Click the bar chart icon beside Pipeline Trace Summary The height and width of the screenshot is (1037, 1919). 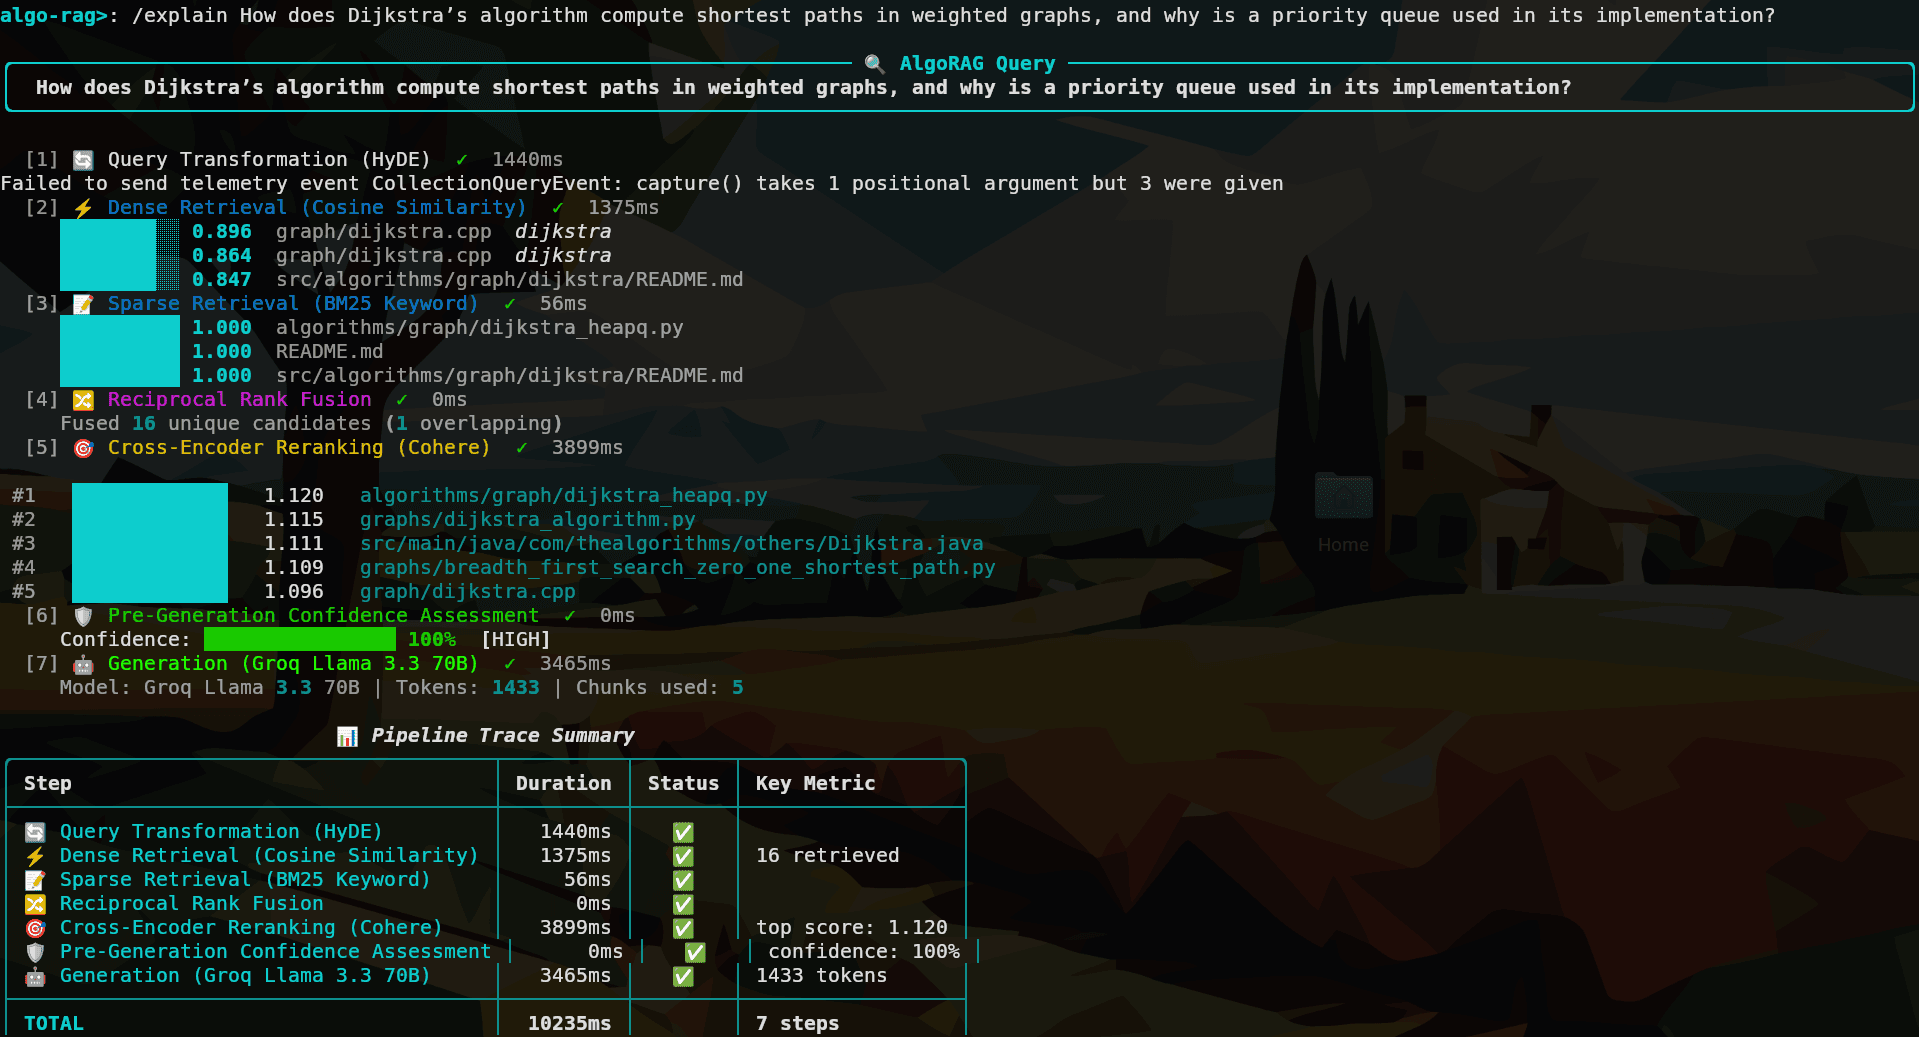pos(347,736)
